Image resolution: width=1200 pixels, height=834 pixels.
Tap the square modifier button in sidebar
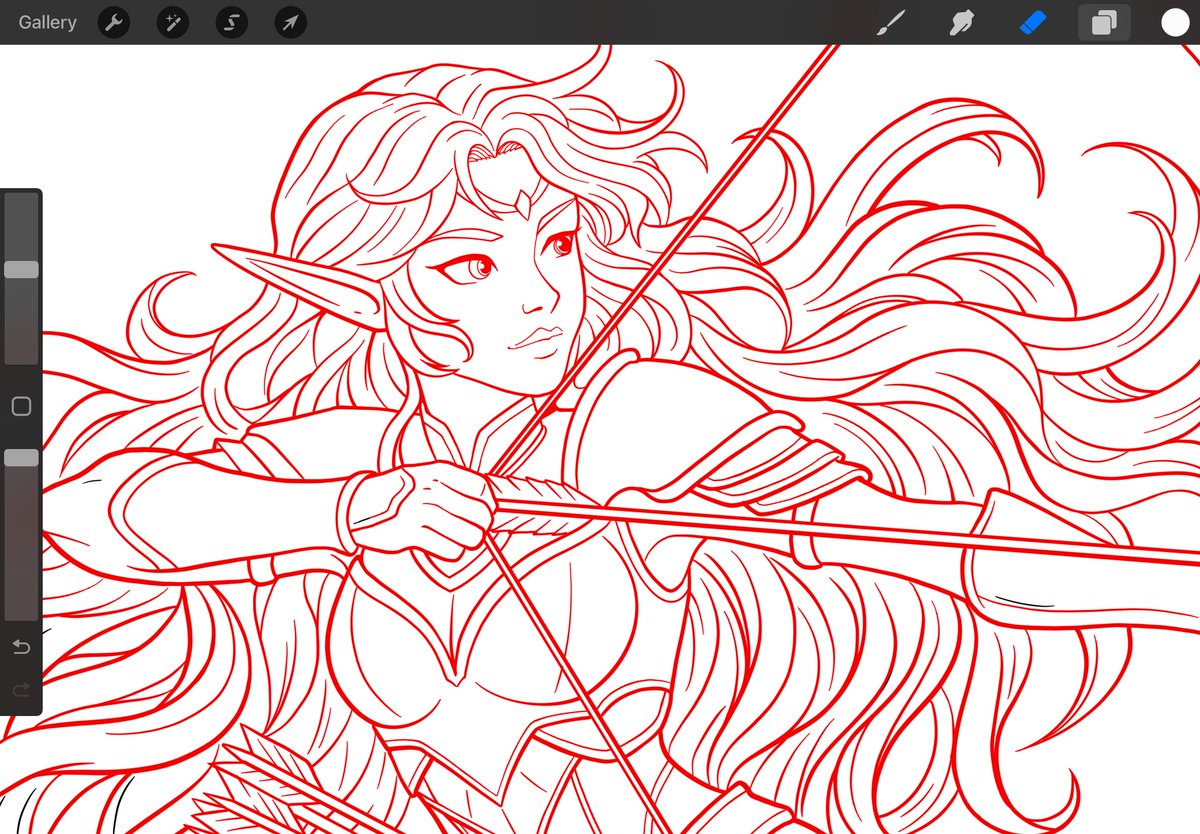(21, 406)
